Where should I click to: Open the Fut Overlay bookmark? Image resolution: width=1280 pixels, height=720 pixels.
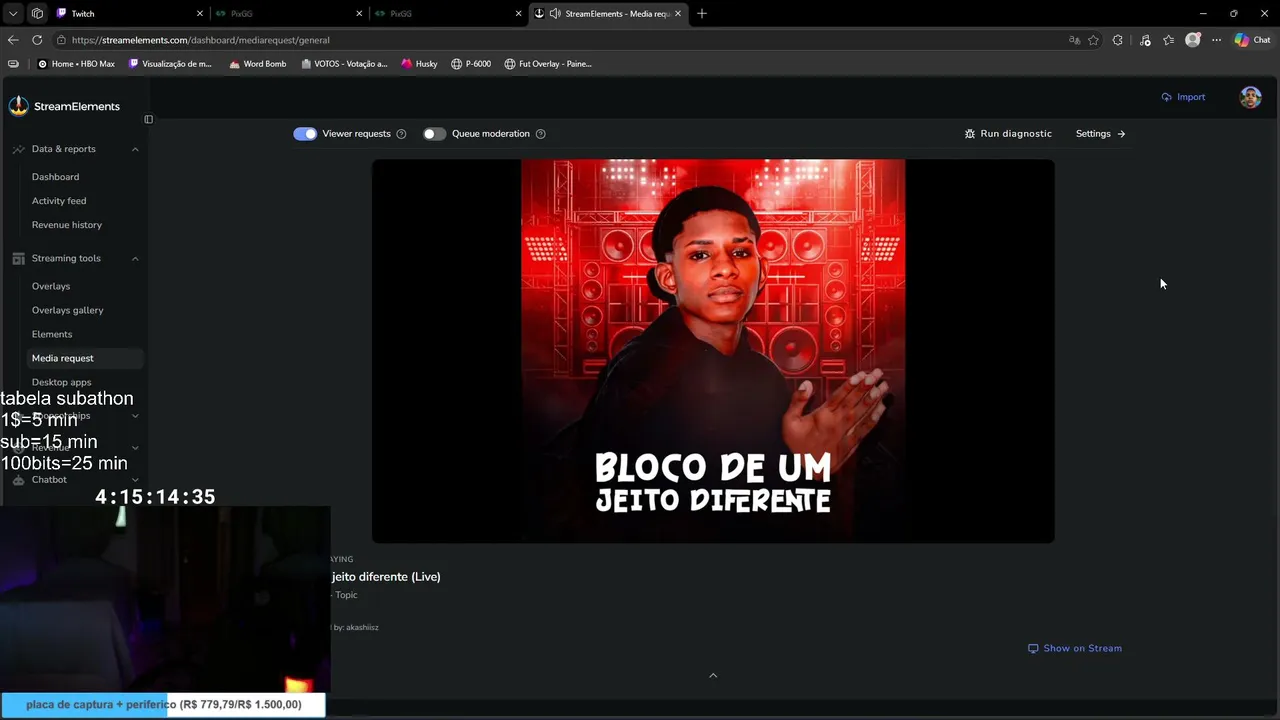[548, 64]
